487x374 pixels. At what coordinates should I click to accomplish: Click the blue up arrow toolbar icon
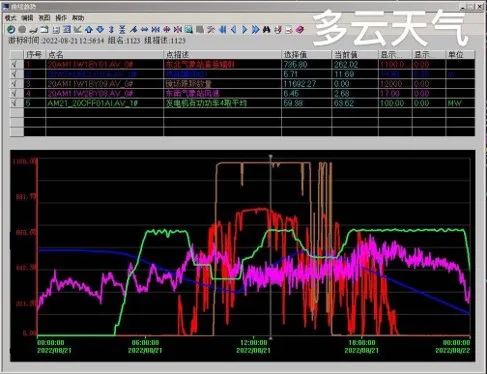(x=89, y=30)
